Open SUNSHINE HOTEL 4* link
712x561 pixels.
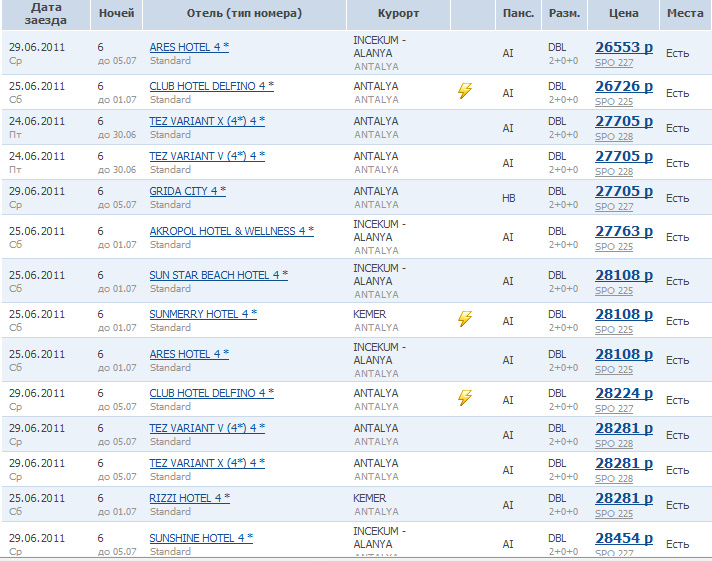201,538
